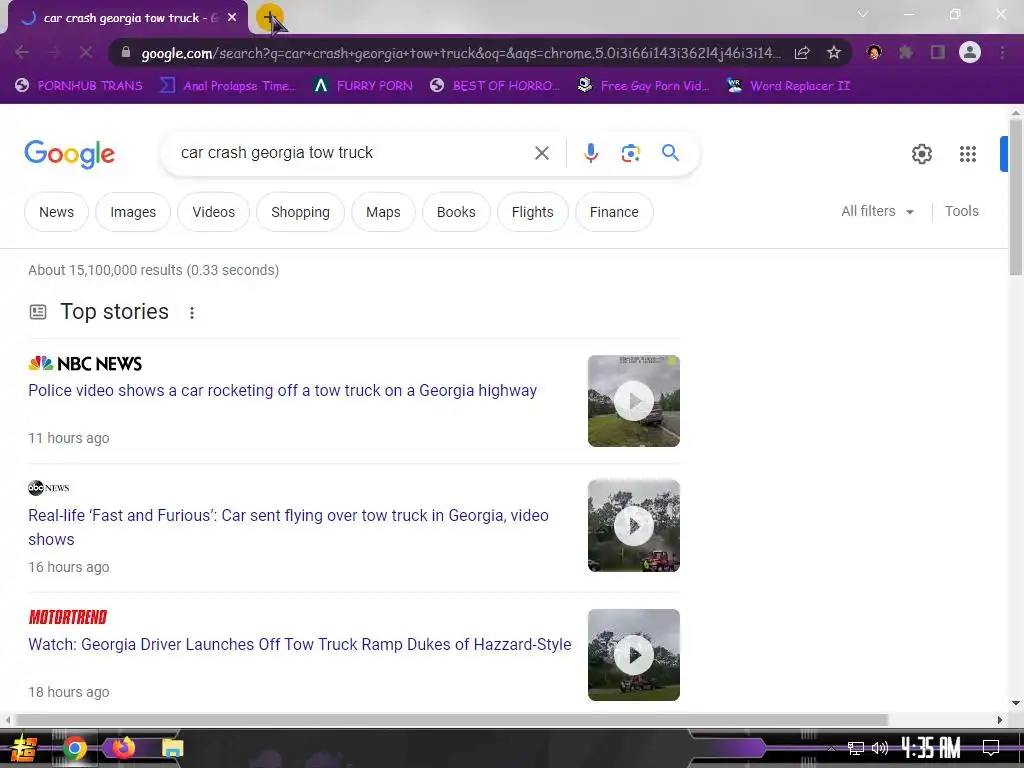
Task: Submit search with magnifying glass icon
Action: point(670,153)
